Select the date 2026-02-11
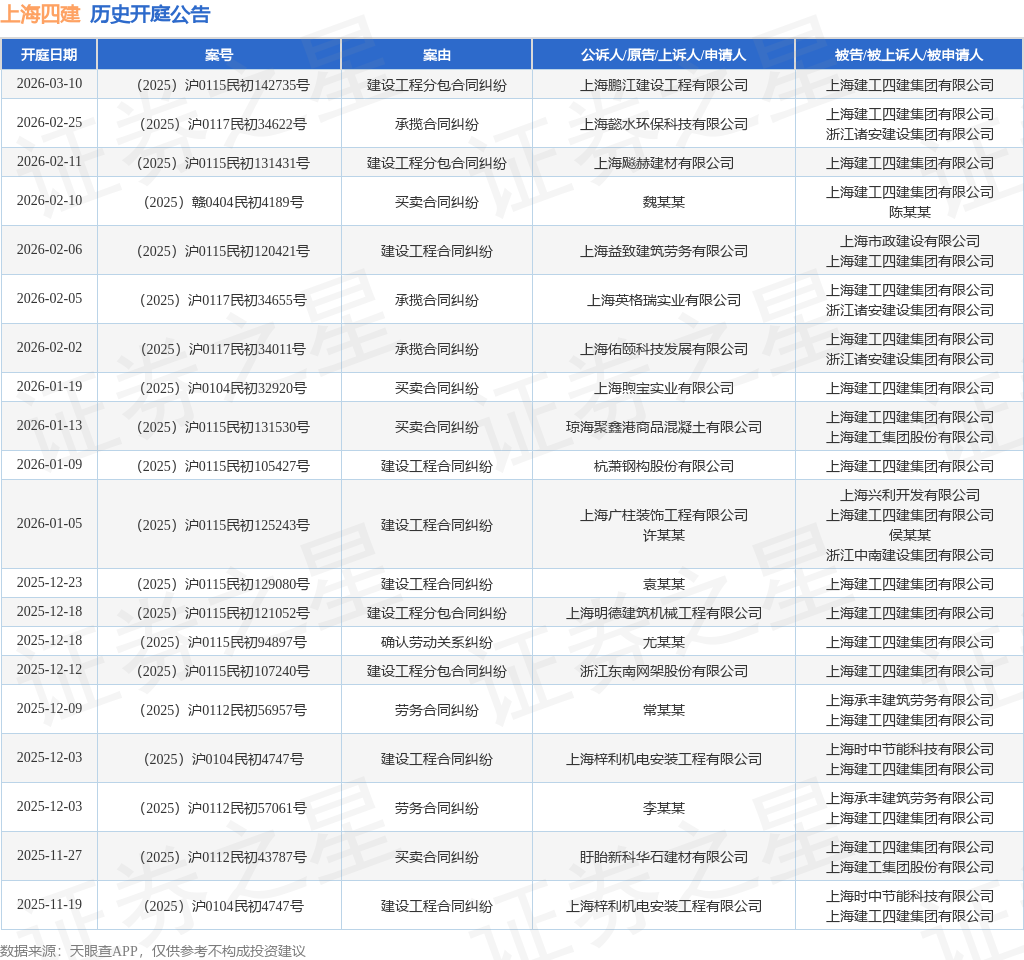The height and width of the screenshot is (960, 1024). coord(49,161)
